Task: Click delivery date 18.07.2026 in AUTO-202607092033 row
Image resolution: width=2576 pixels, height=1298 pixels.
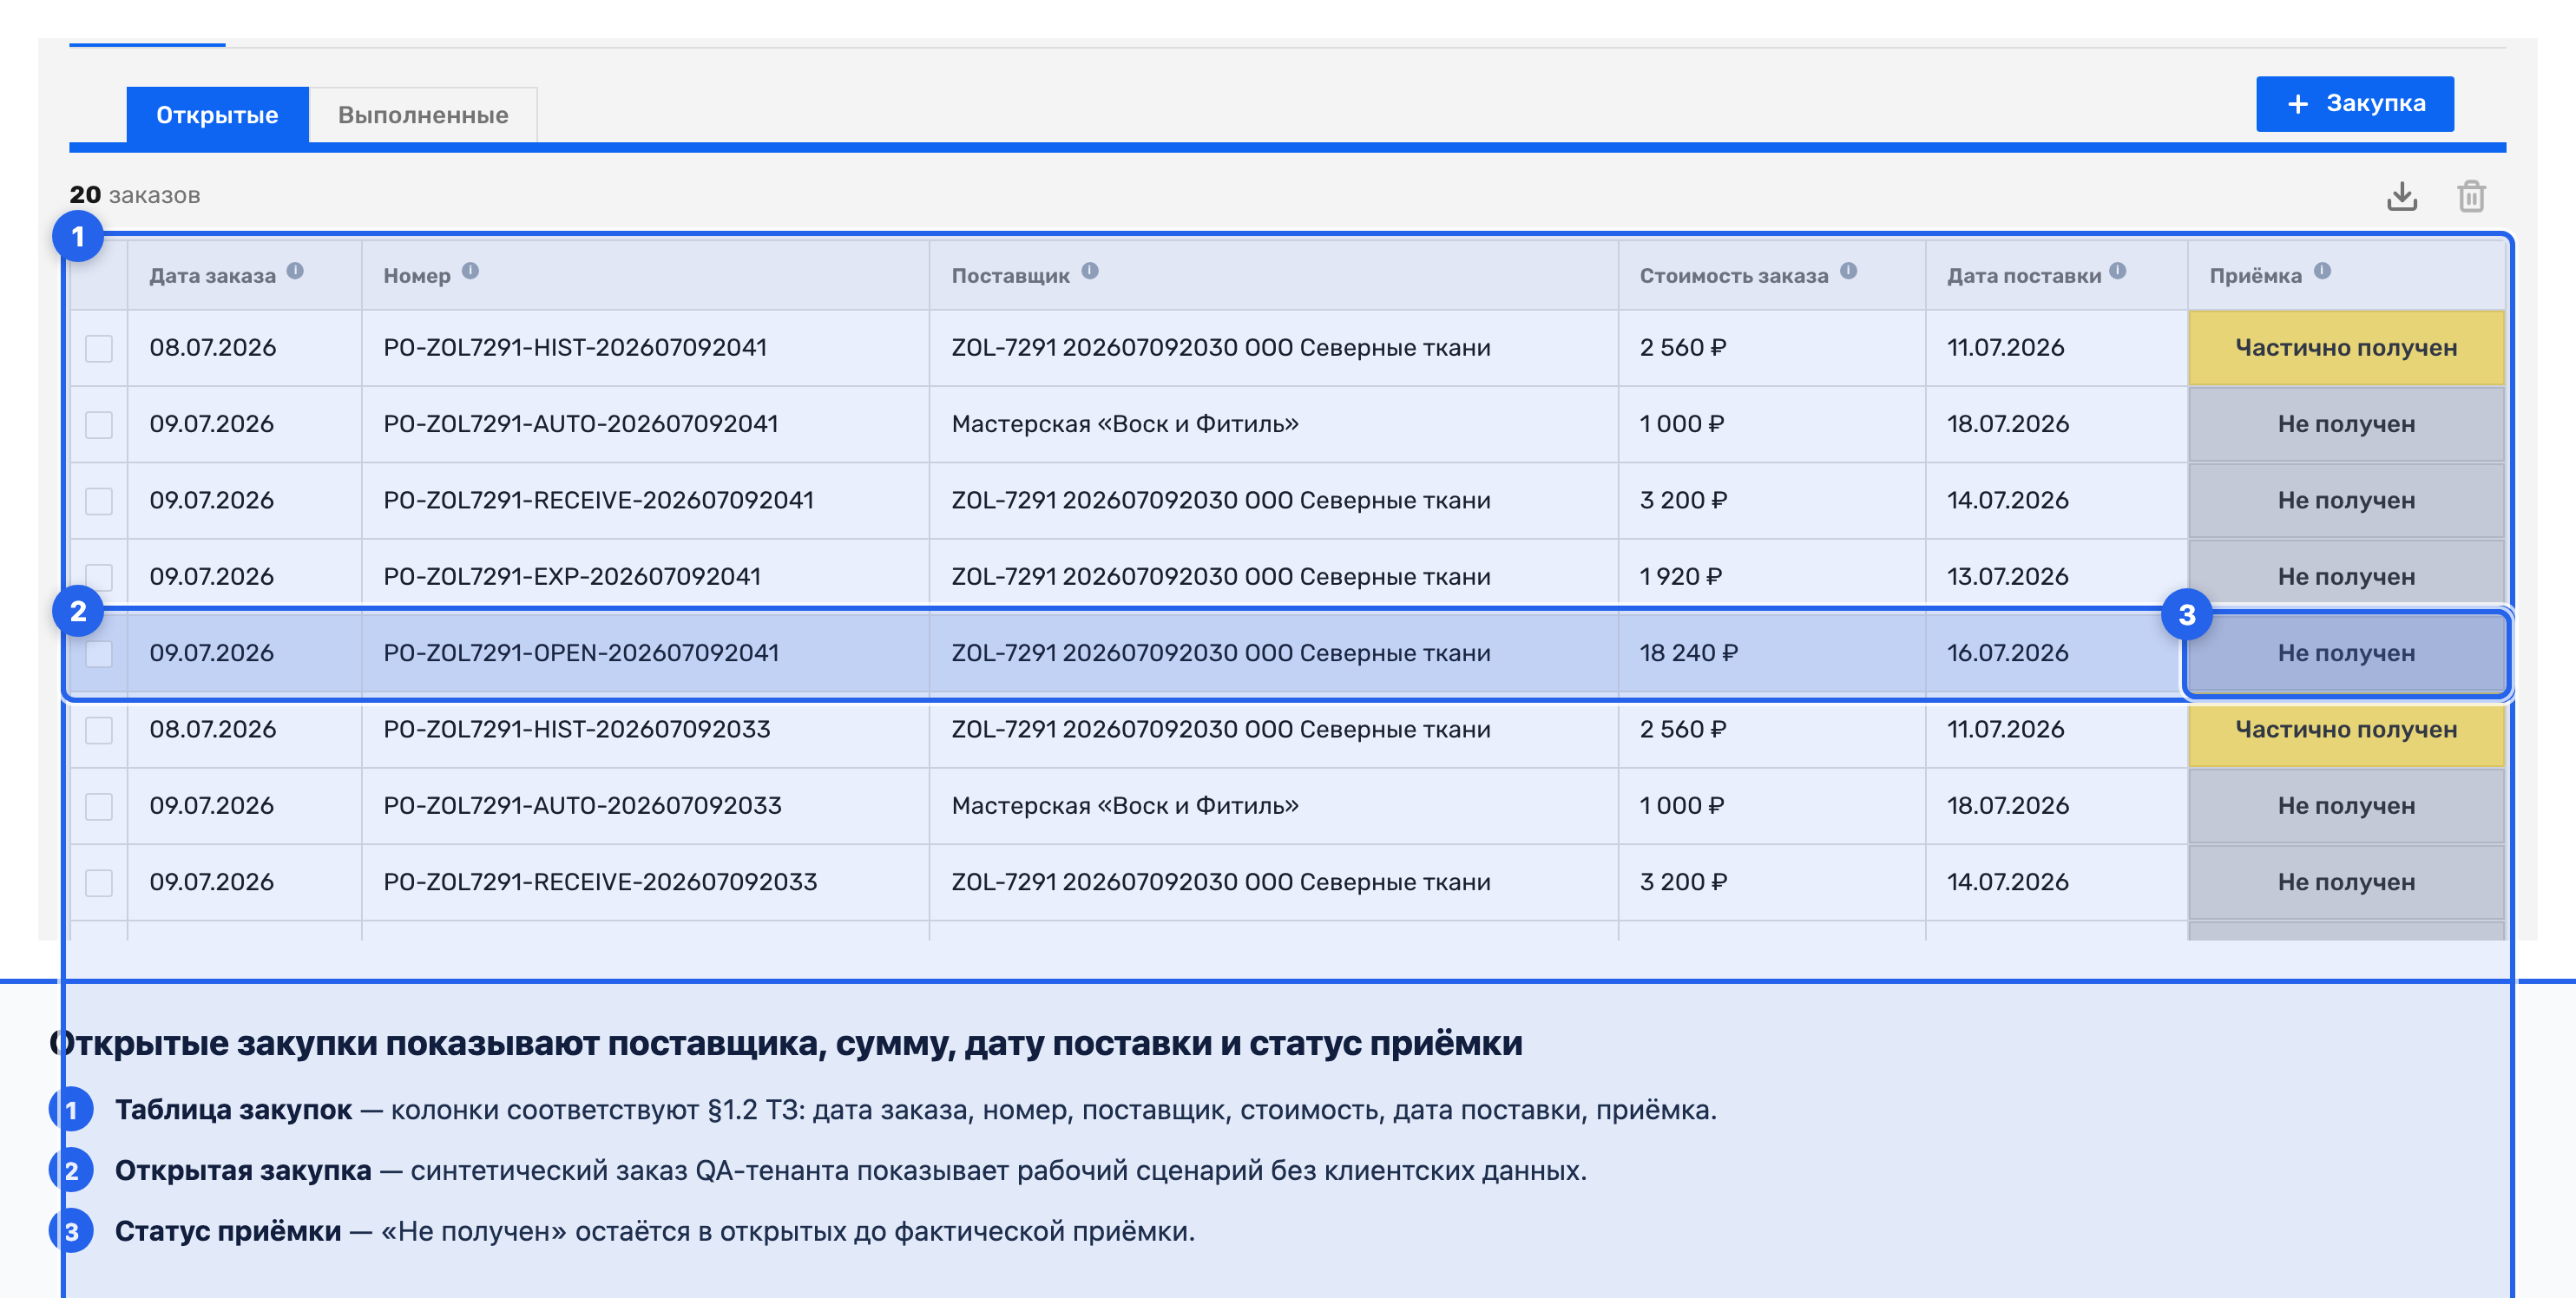Action: pos(2007,806)
